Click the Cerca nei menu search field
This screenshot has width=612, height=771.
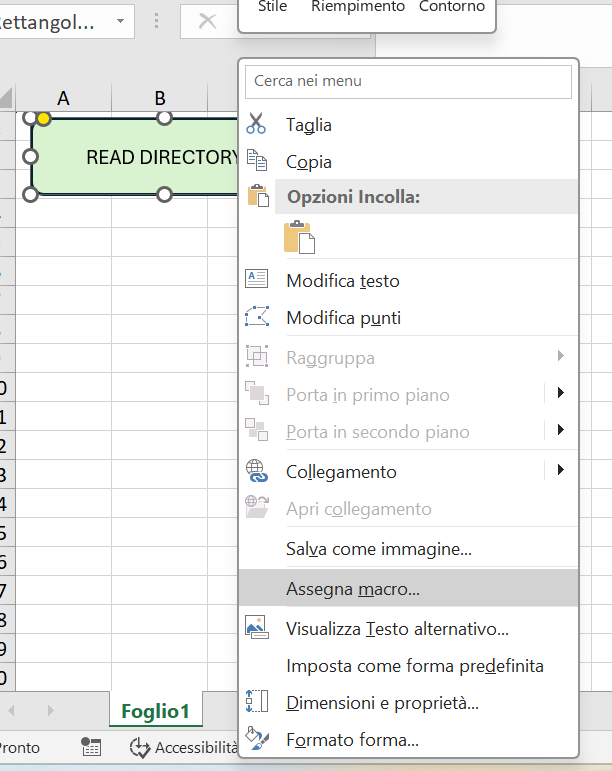(408, 81)
